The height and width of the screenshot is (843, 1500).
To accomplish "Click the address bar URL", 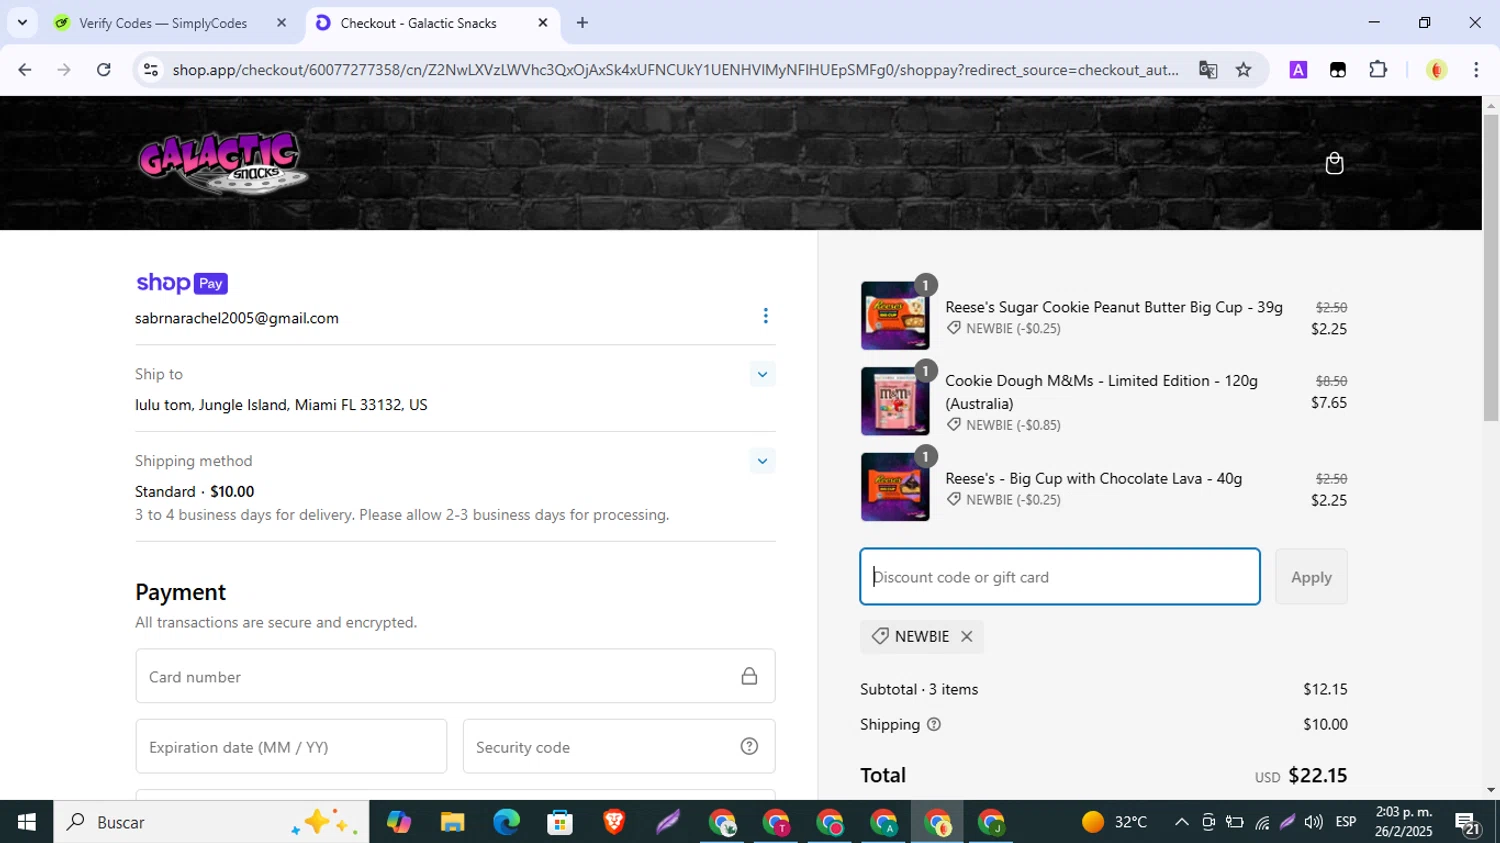I will coord(675,70).
